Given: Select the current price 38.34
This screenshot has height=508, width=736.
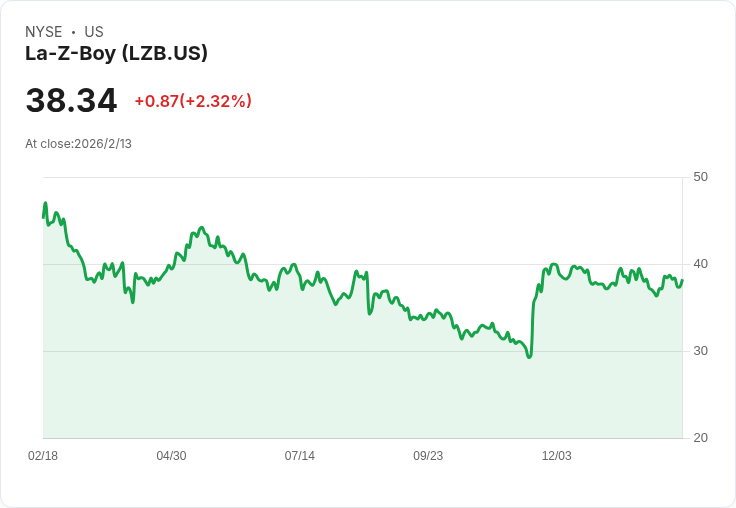Looking at the screenshot, I should pyautogui.click(x=71, y=101).
